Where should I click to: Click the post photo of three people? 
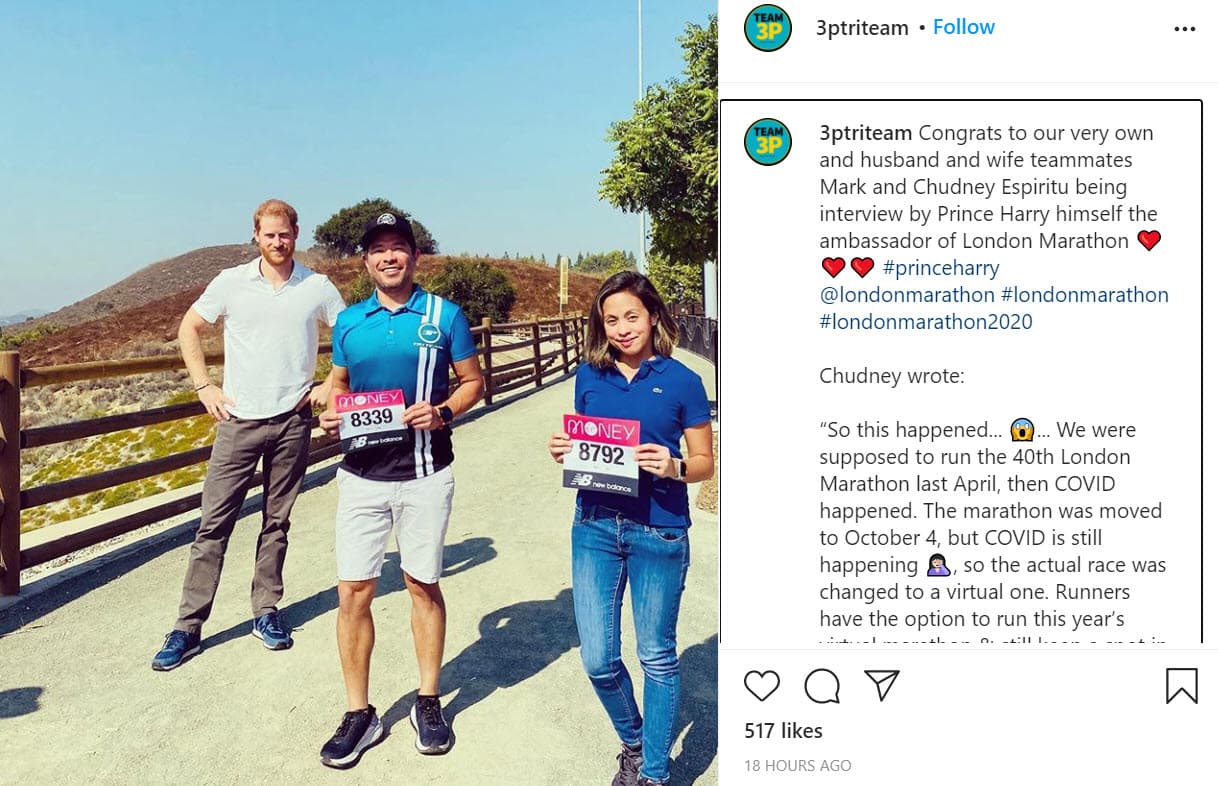tap(359, 393)
